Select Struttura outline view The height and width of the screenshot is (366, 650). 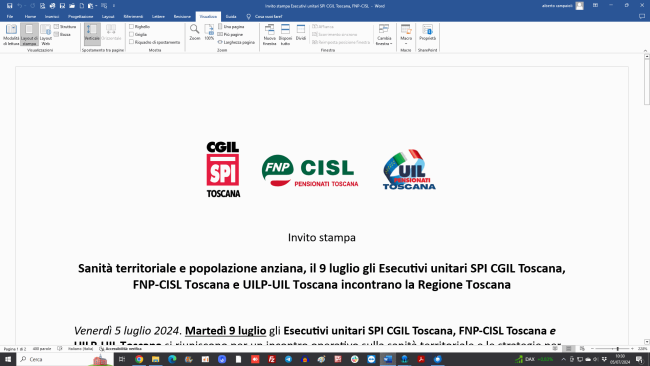point(65,27)
